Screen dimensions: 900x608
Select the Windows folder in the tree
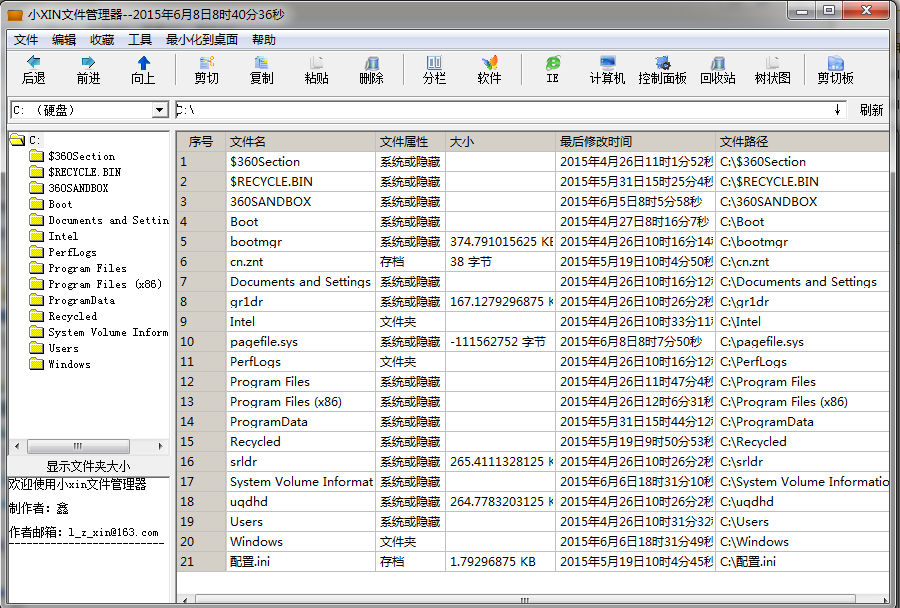(x=69, y=364)
